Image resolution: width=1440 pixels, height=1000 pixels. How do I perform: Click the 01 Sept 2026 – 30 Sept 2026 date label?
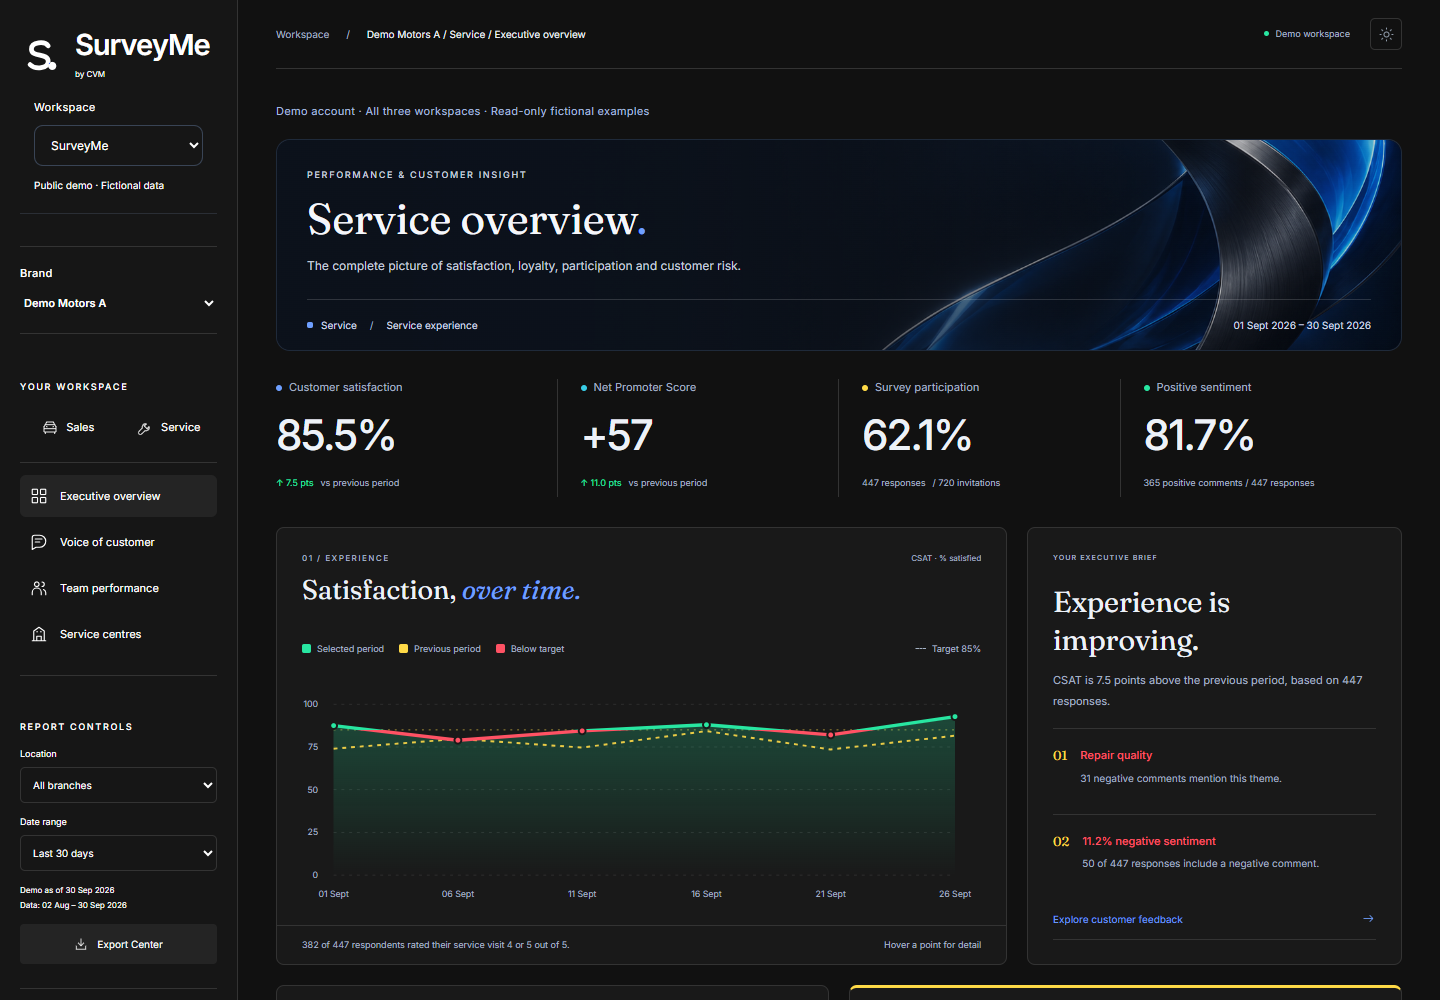click(1302, 325)
